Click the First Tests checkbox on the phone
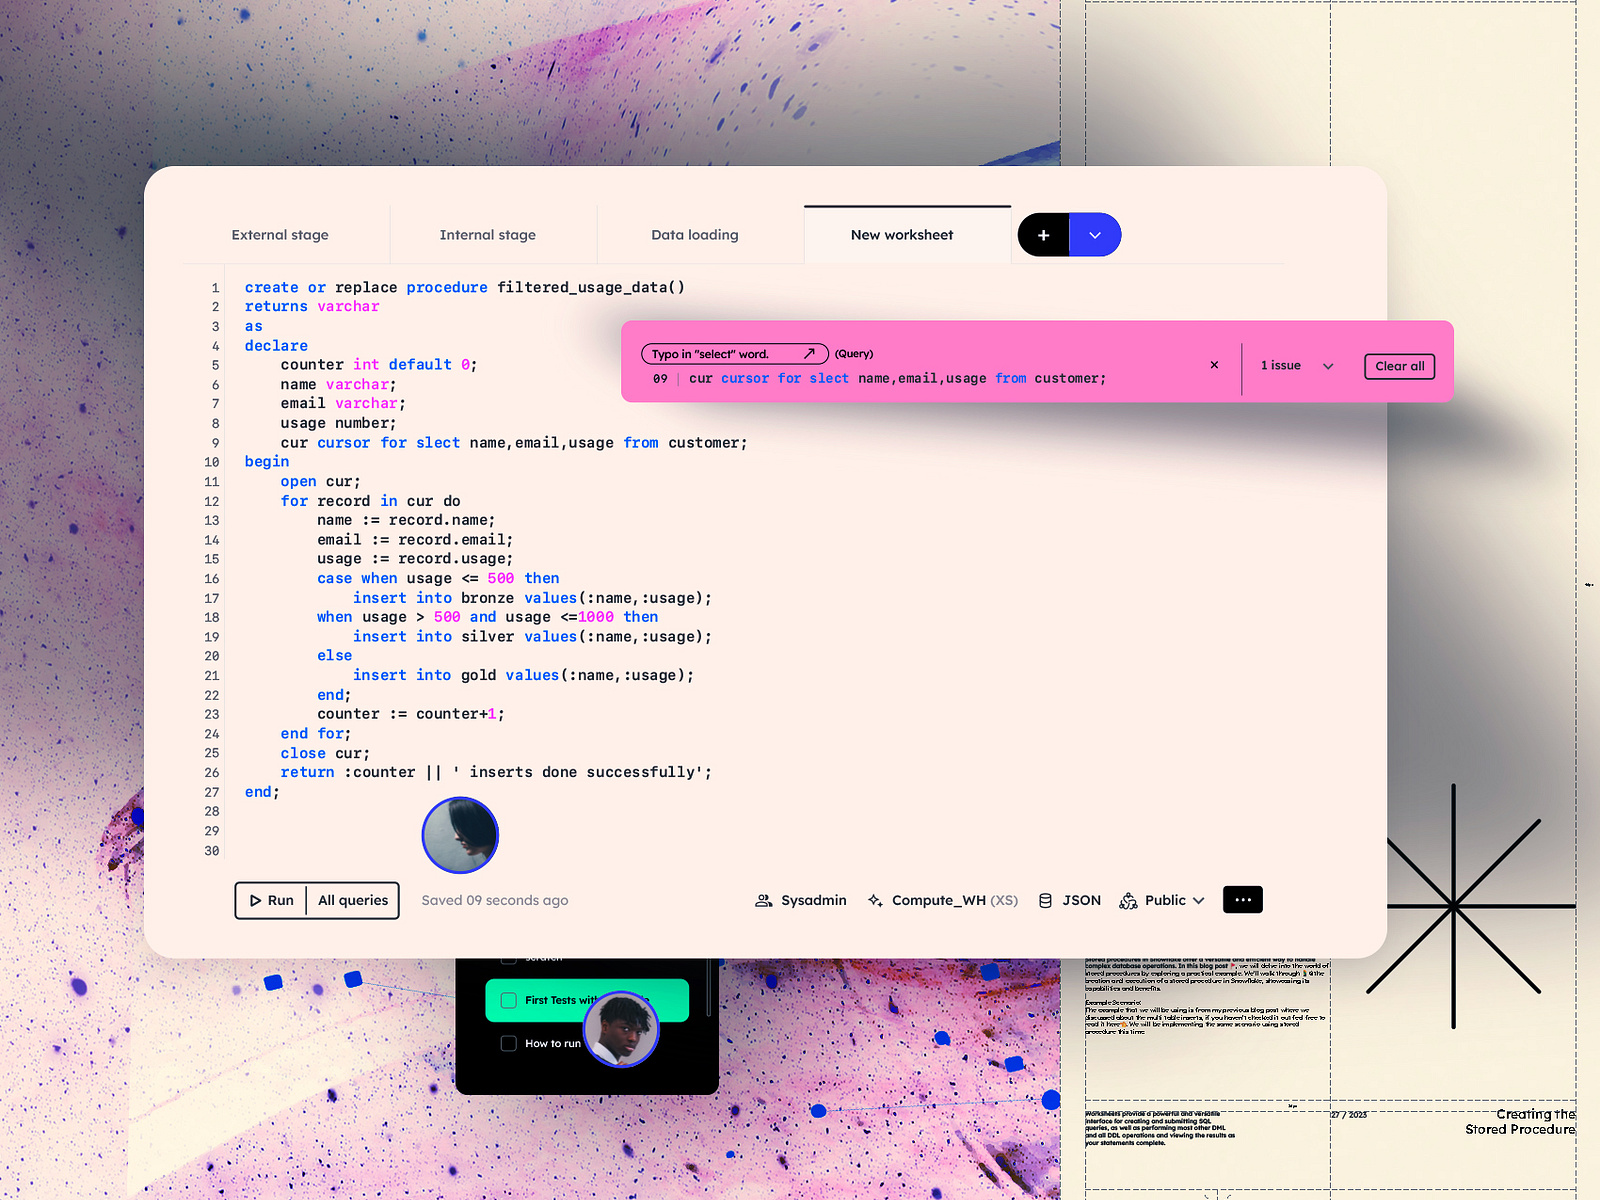Image resolution: width=1600 pixels, height=1200 pixels. pyautogui.click(x=508, y=1000)
